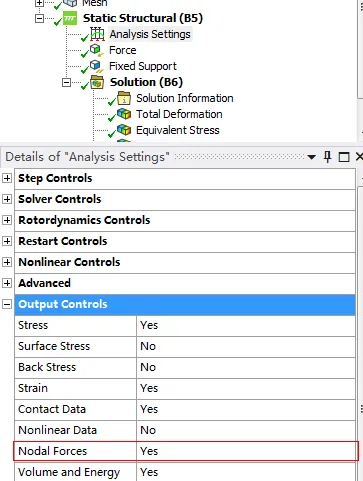Pin the Details panel
This screenshot has width=363, height=481.
coord(328,157)
